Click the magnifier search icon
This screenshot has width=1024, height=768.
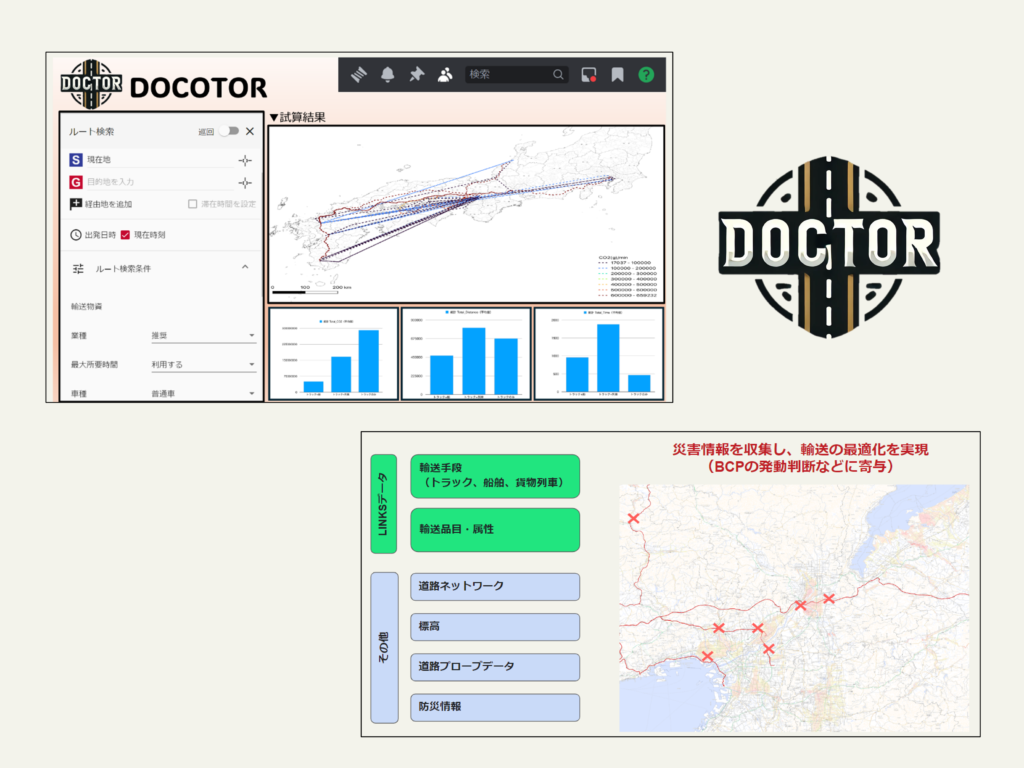pyautogui.click(x=558, y=74)
